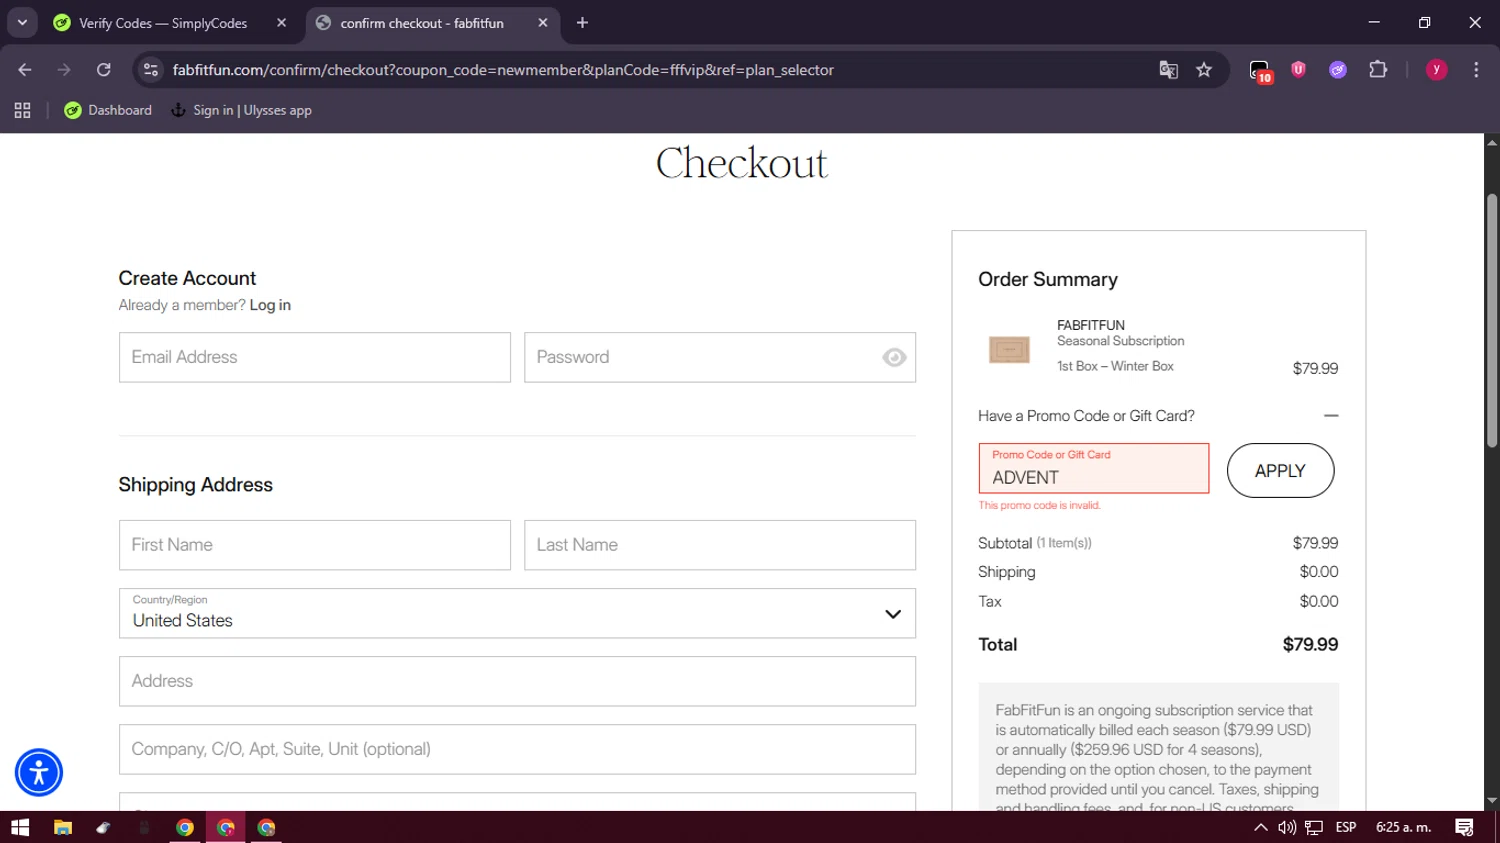Click the Company, Apt, Suite optional field

click(x=517, y=749)
